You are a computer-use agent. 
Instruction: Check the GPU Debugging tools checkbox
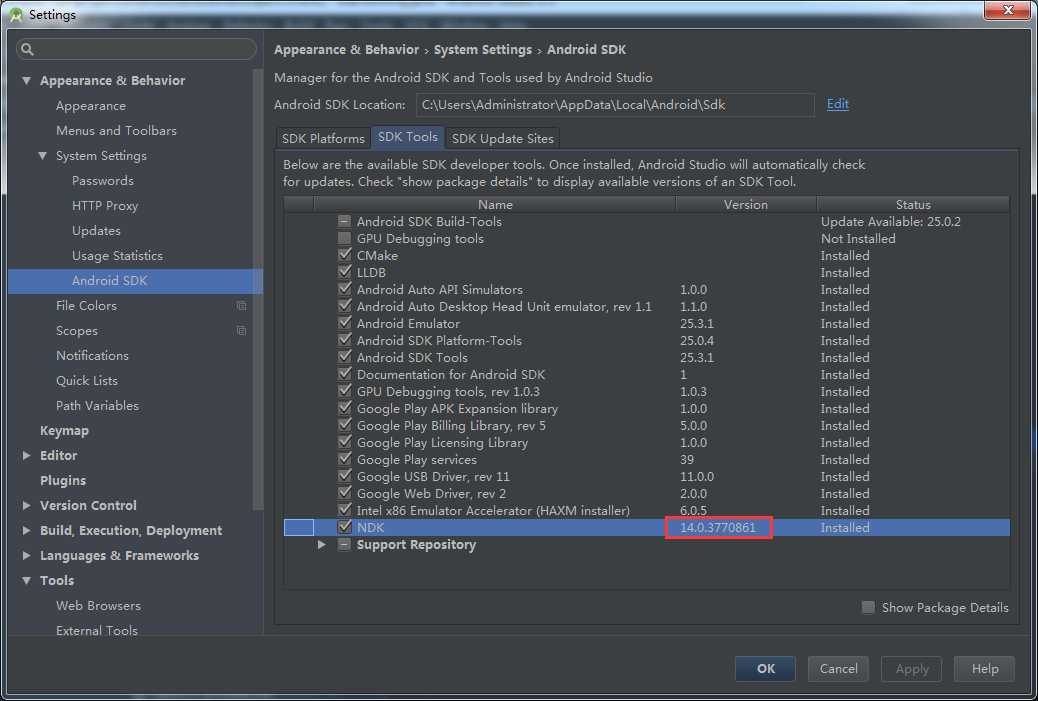[x=344, y=238]
